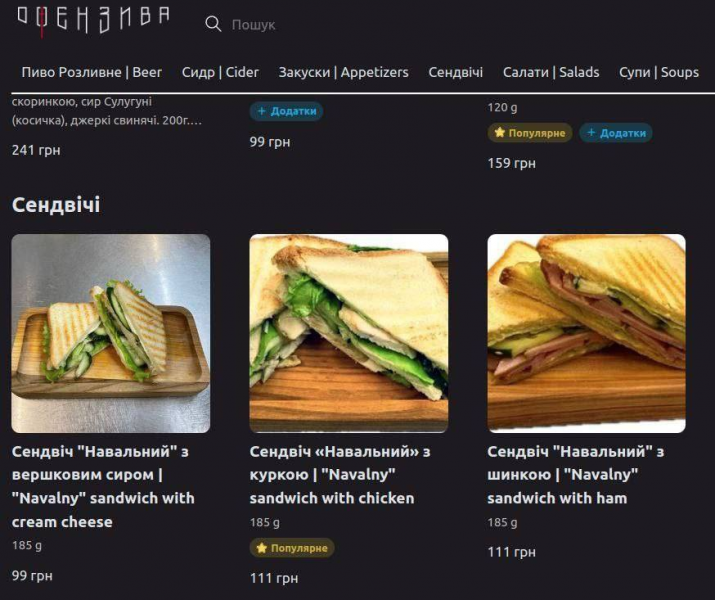This screenshot has width=715, height=600.
Task: Switch to the Сидр | Cider tab
Action: 220,72
